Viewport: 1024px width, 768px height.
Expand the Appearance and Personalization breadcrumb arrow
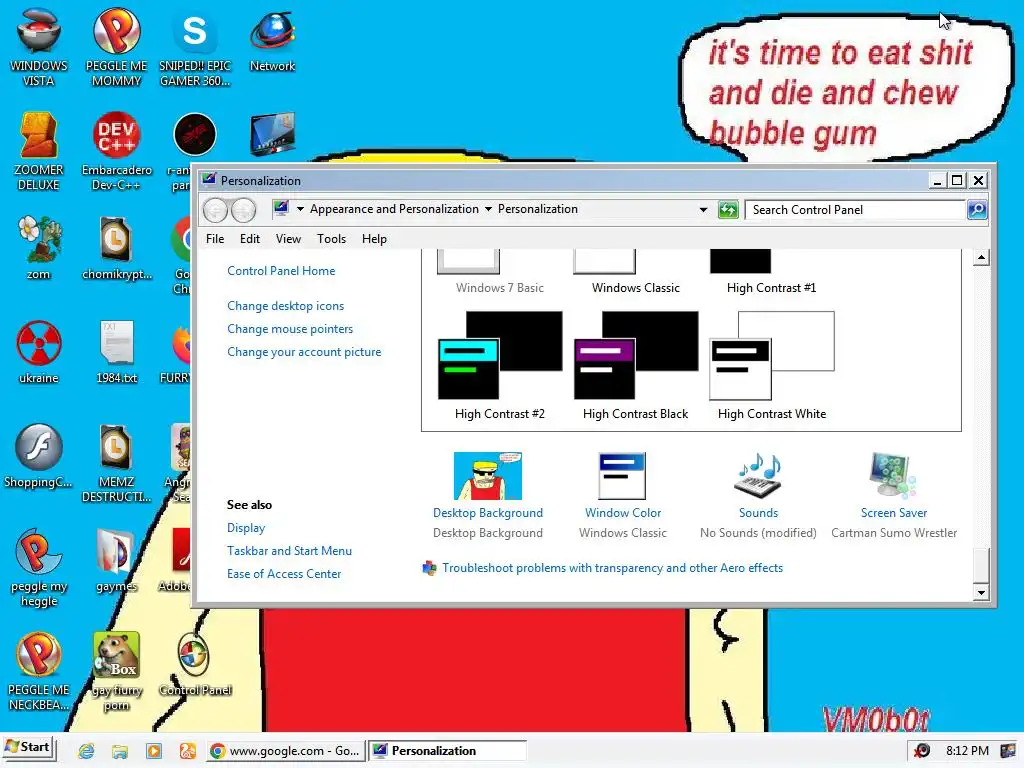point(488,209)
